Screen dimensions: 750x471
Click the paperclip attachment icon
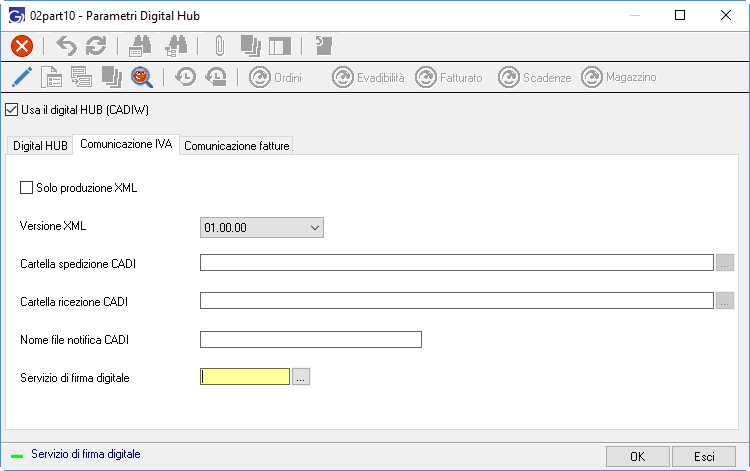tap(220, 46)
